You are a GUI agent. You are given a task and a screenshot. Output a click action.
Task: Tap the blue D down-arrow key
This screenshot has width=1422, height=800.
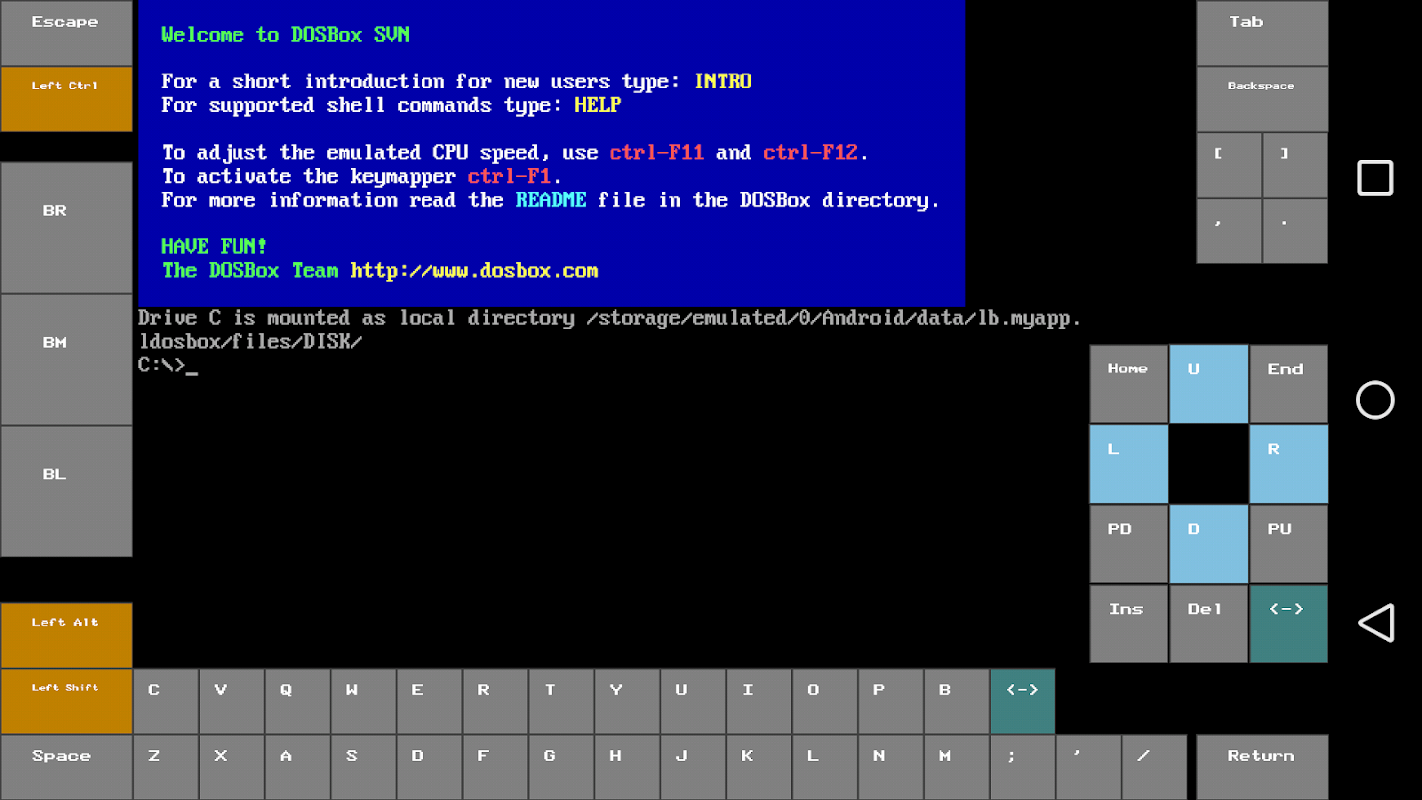click(1209, 544)
